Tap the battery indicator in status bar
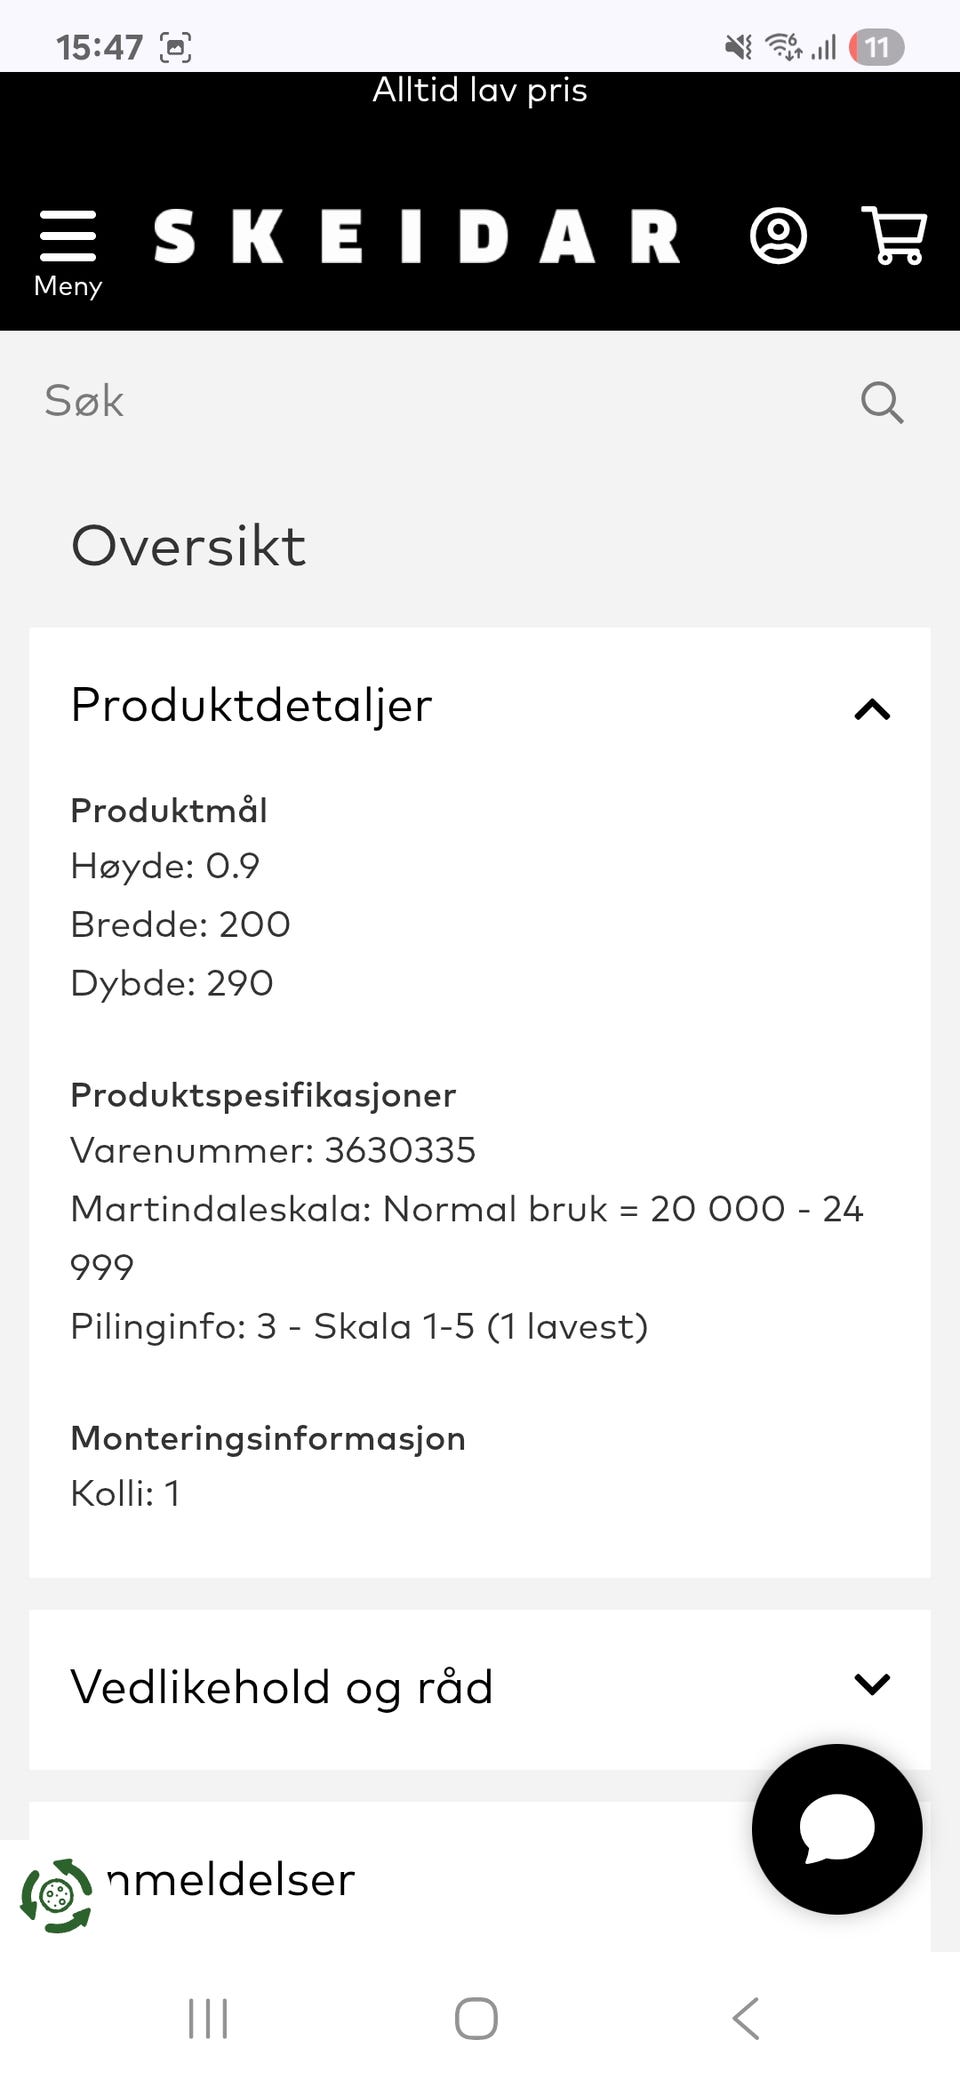 point(876,47)
